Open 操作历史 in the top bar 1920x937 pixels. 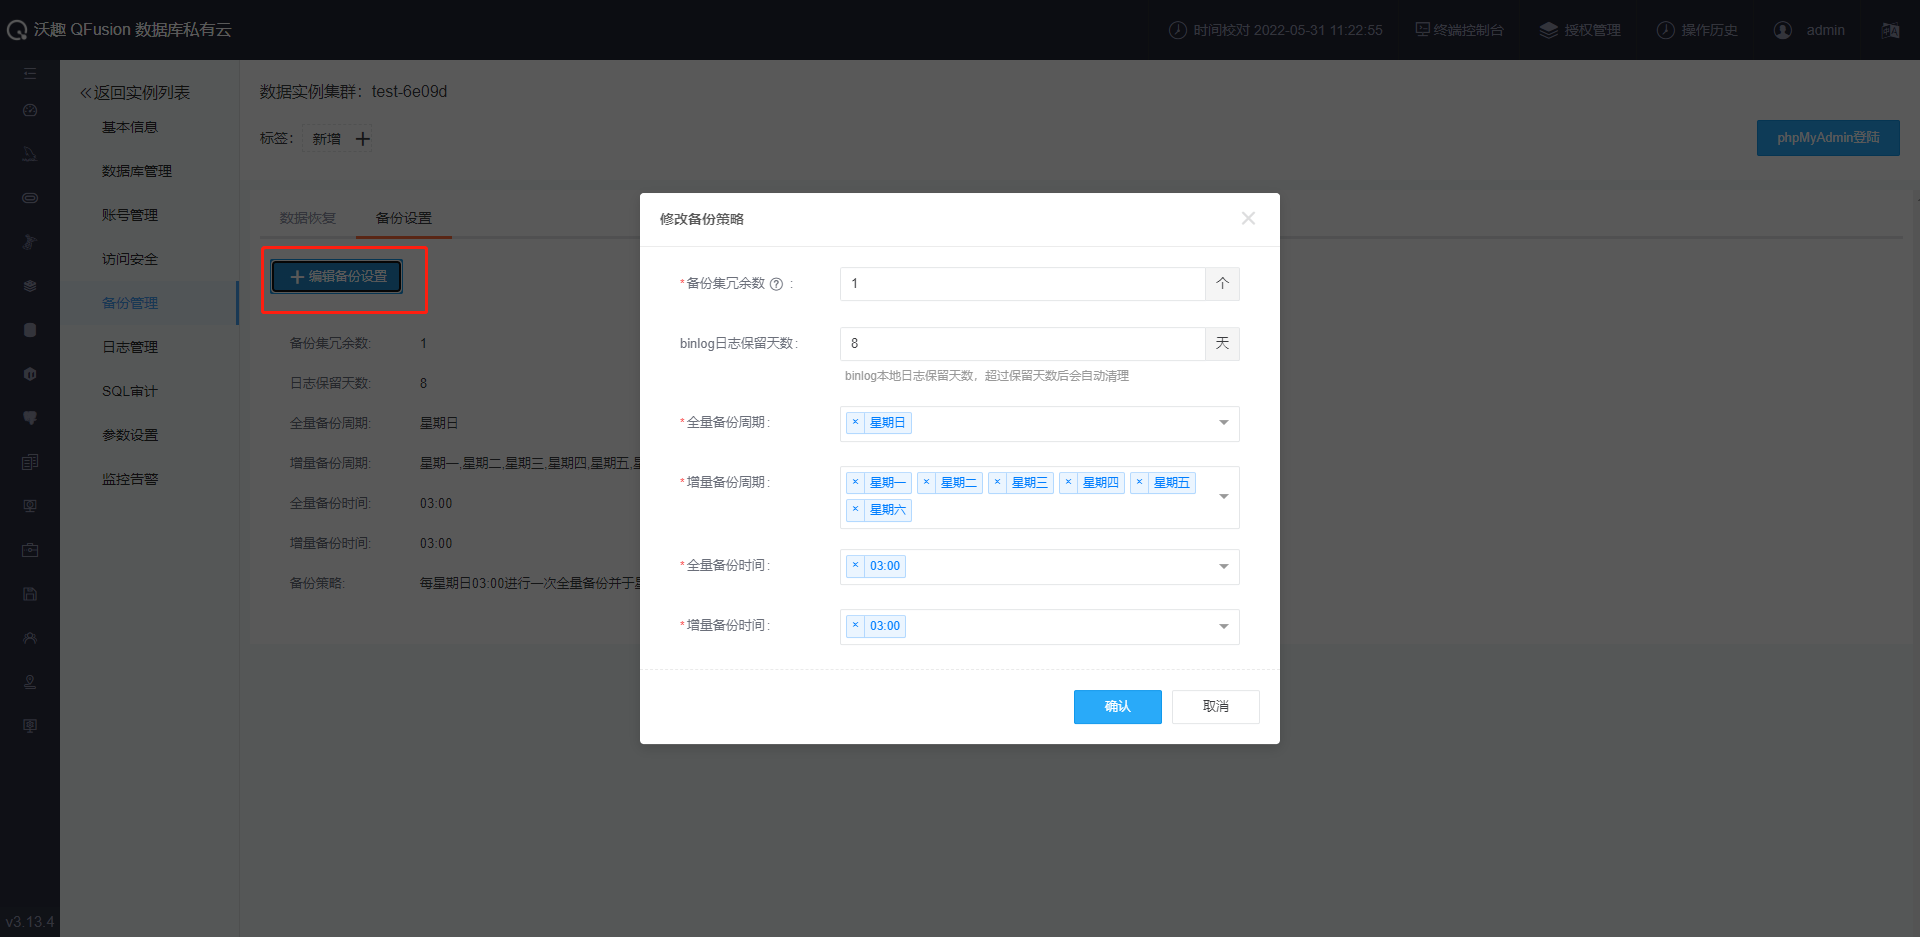pyautogui.click(x=1697, y=30)
